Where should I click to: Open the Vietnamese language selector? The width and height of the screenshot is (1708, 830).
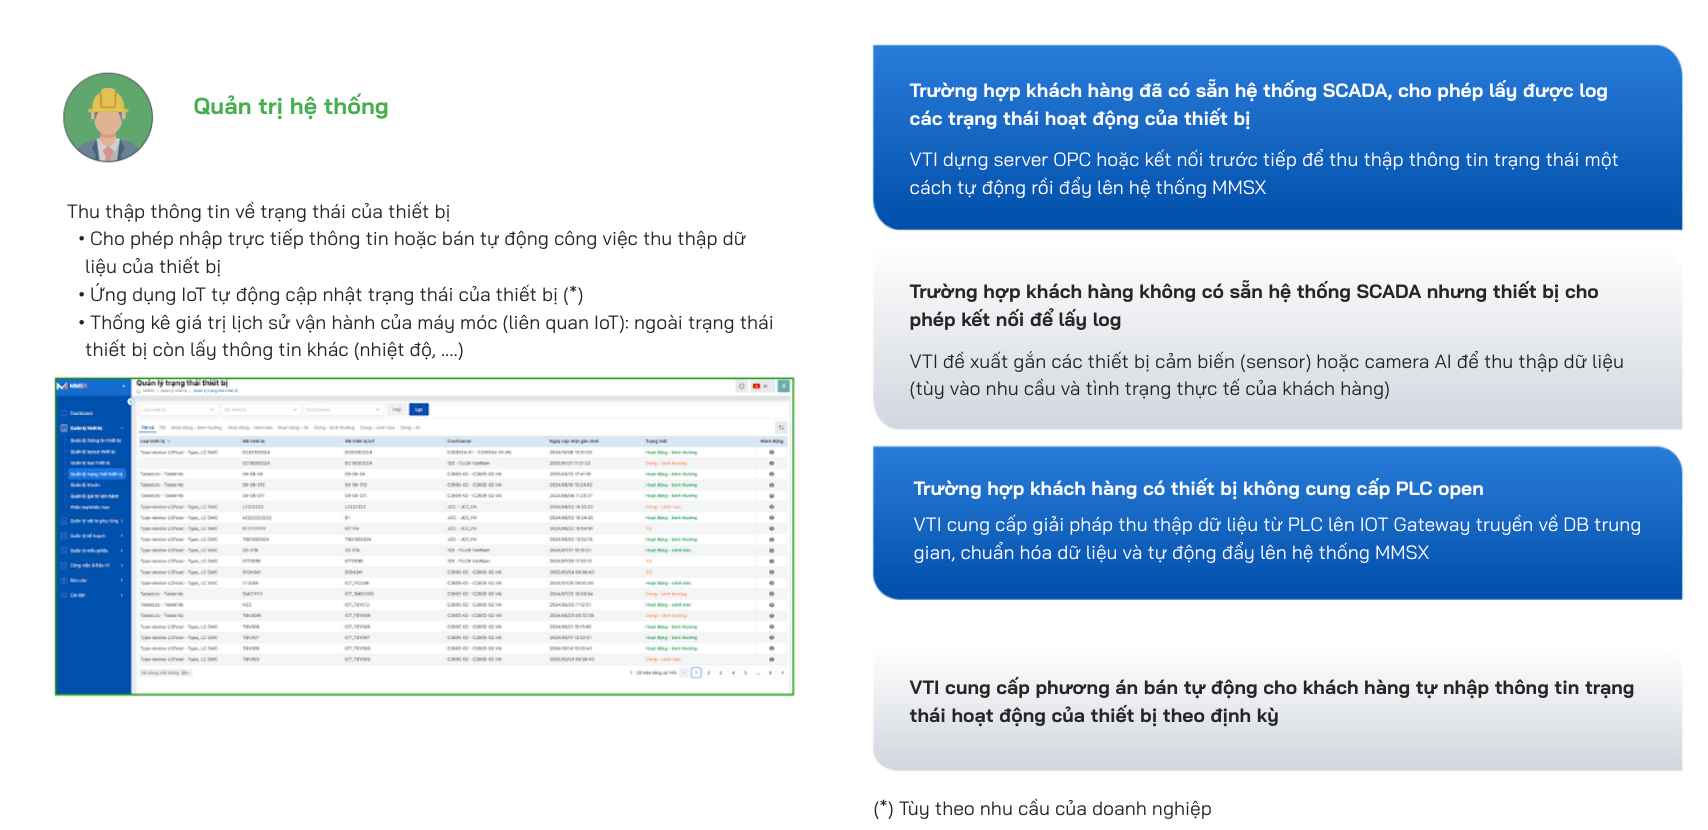pyautogui.click(x=760, y=386)
